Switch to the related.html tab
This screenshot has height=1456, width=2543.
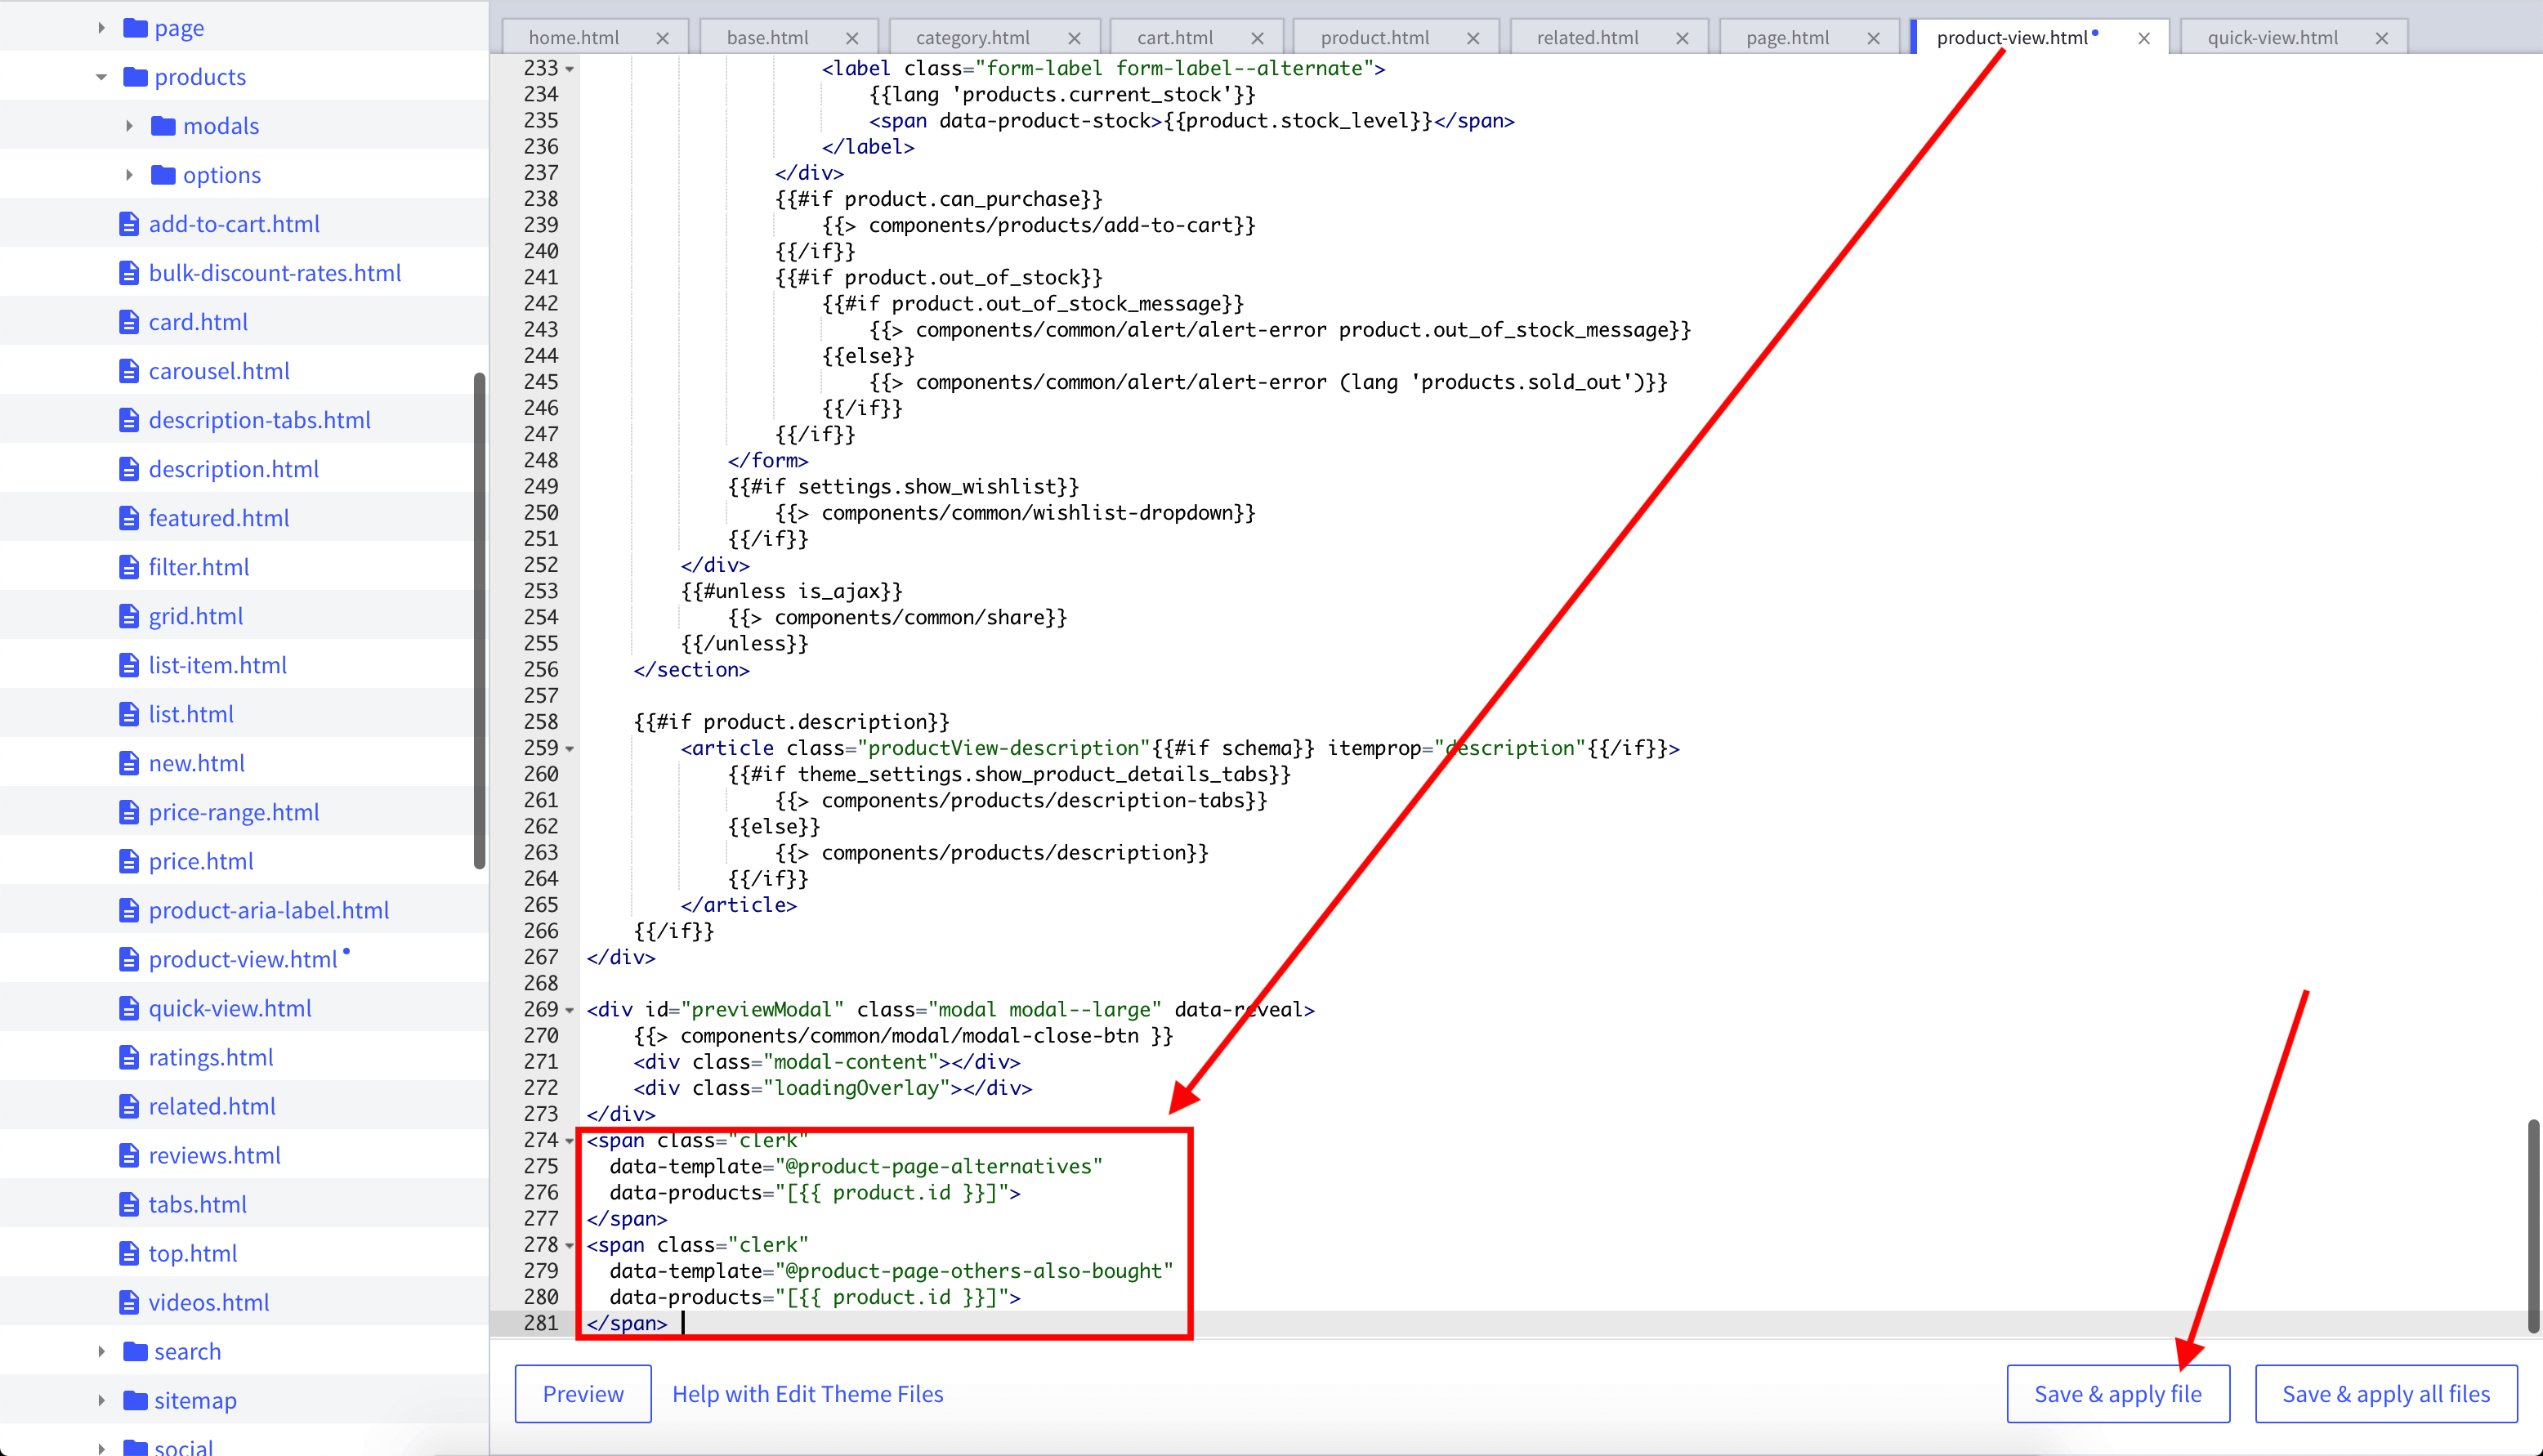coord(1587,38)
